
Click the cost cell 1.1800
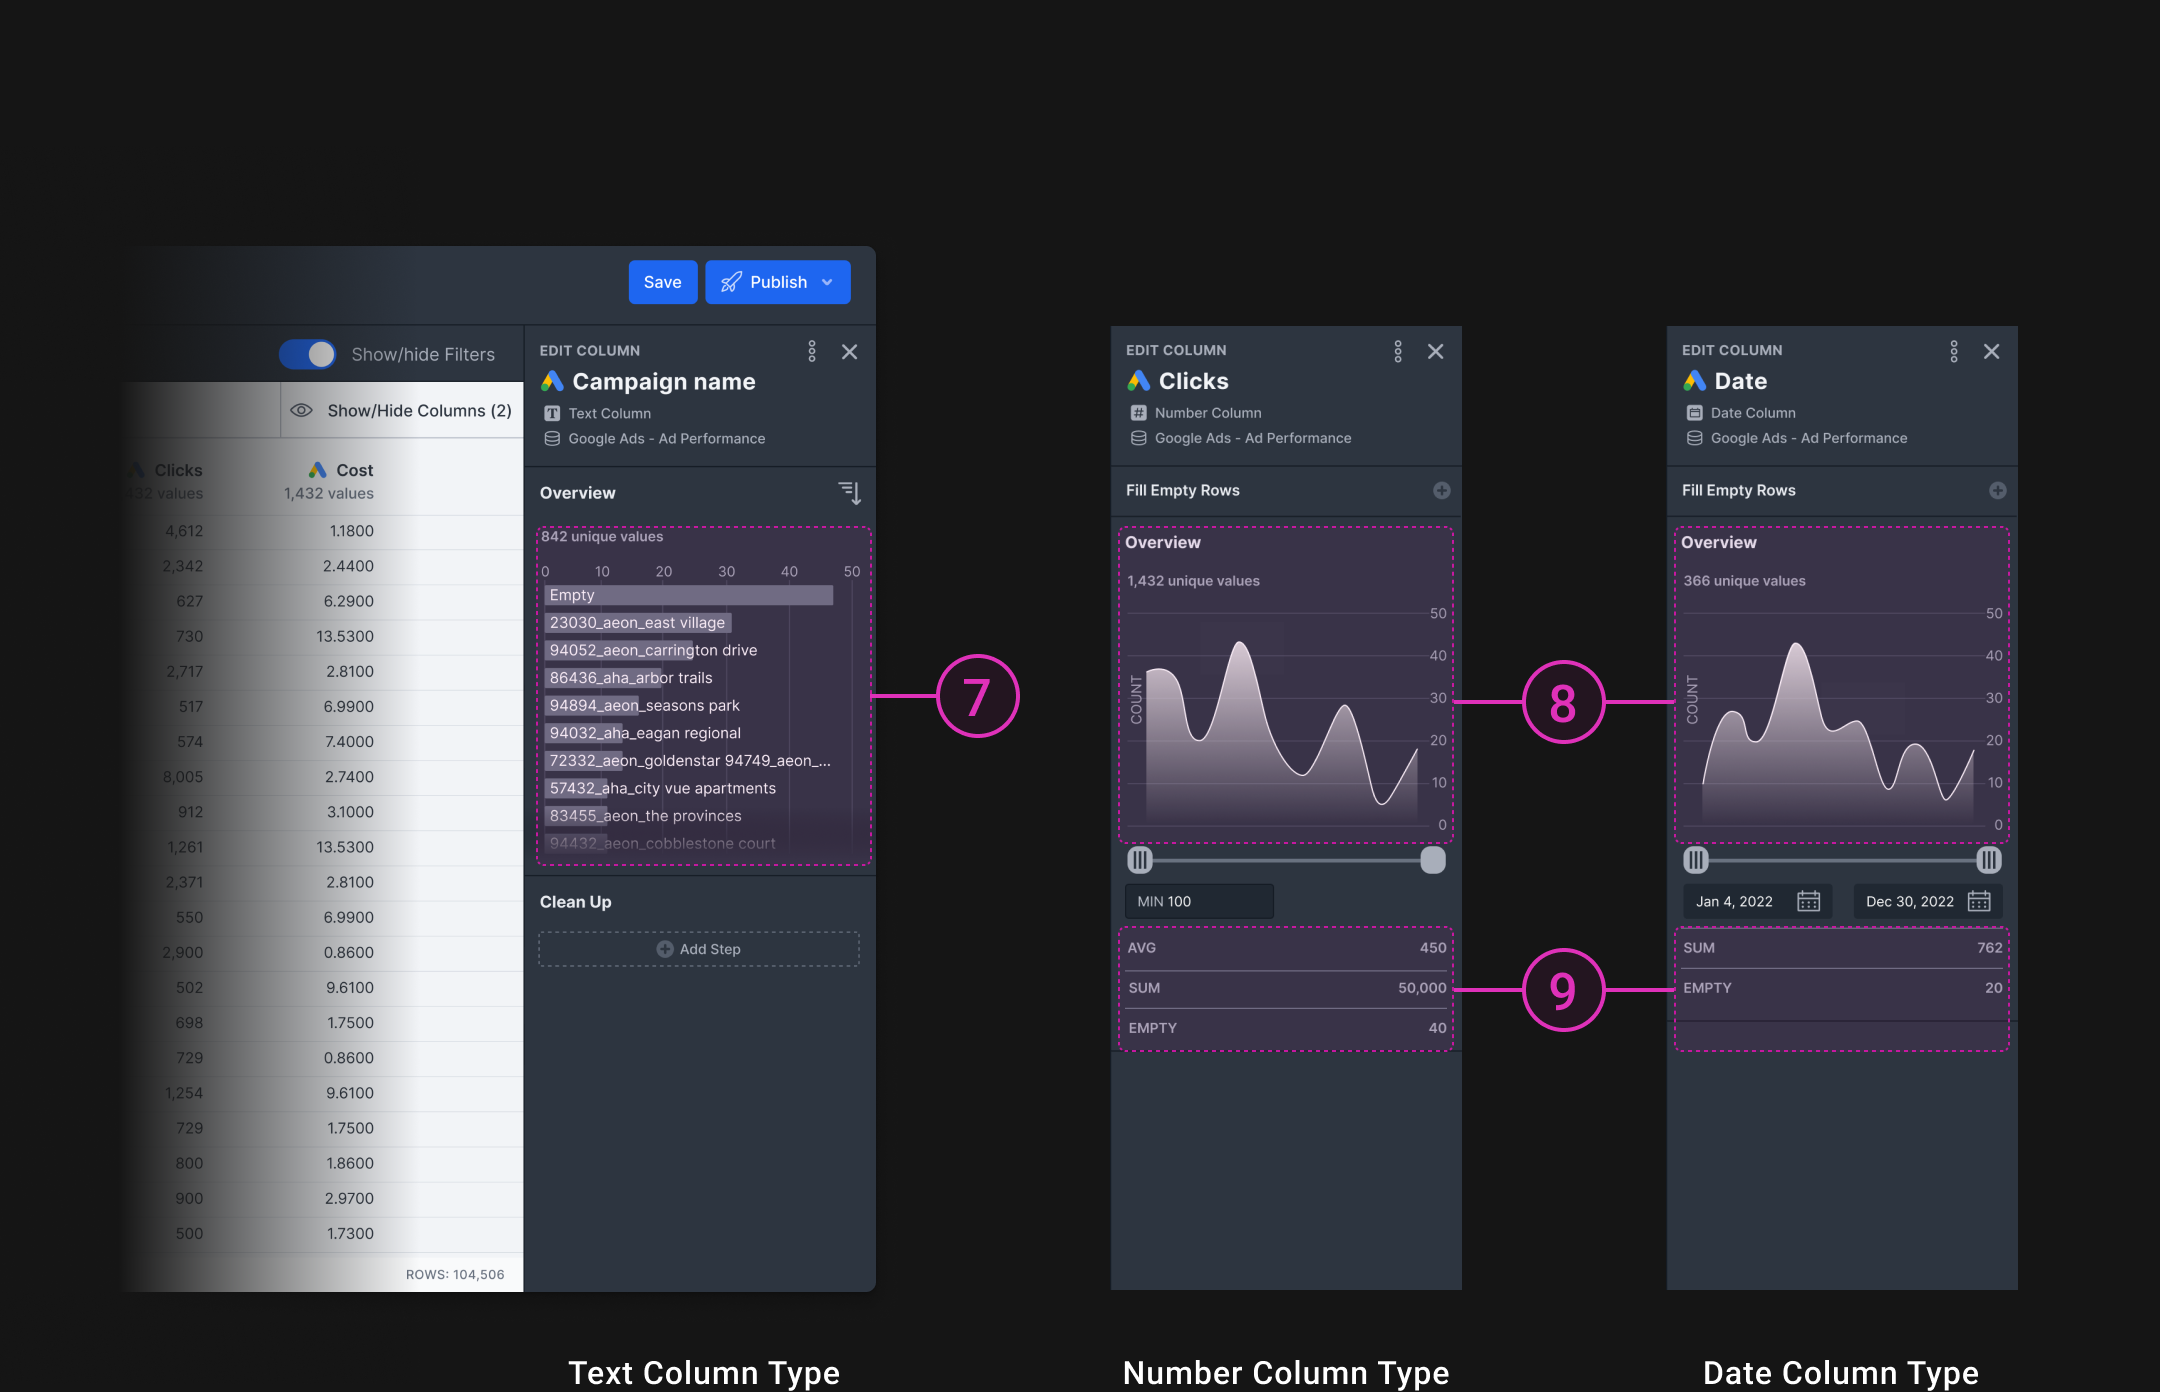tap(351, 531)
